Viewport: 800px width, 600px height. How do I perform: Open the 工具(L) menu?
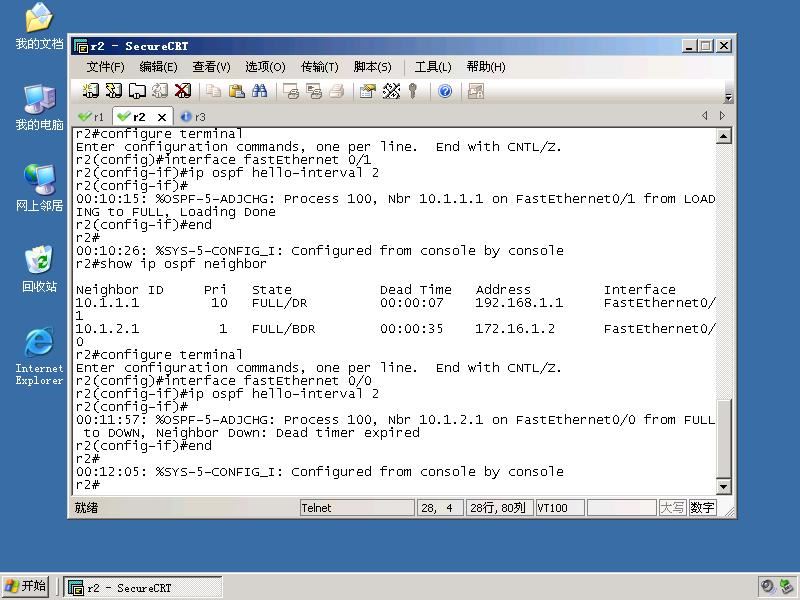pos(433,67)
